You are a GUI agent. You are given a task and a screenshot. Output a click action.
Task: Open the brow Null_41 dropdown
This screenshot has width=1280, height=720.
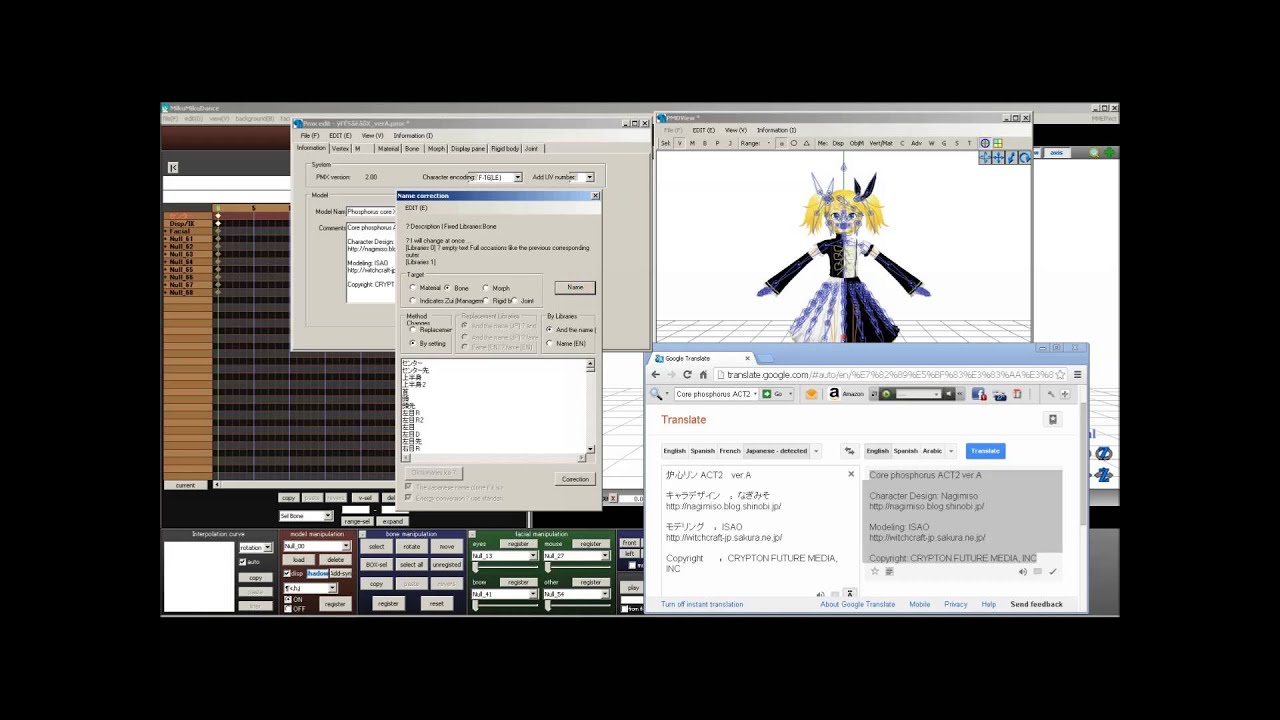click(x=533, y=594)
